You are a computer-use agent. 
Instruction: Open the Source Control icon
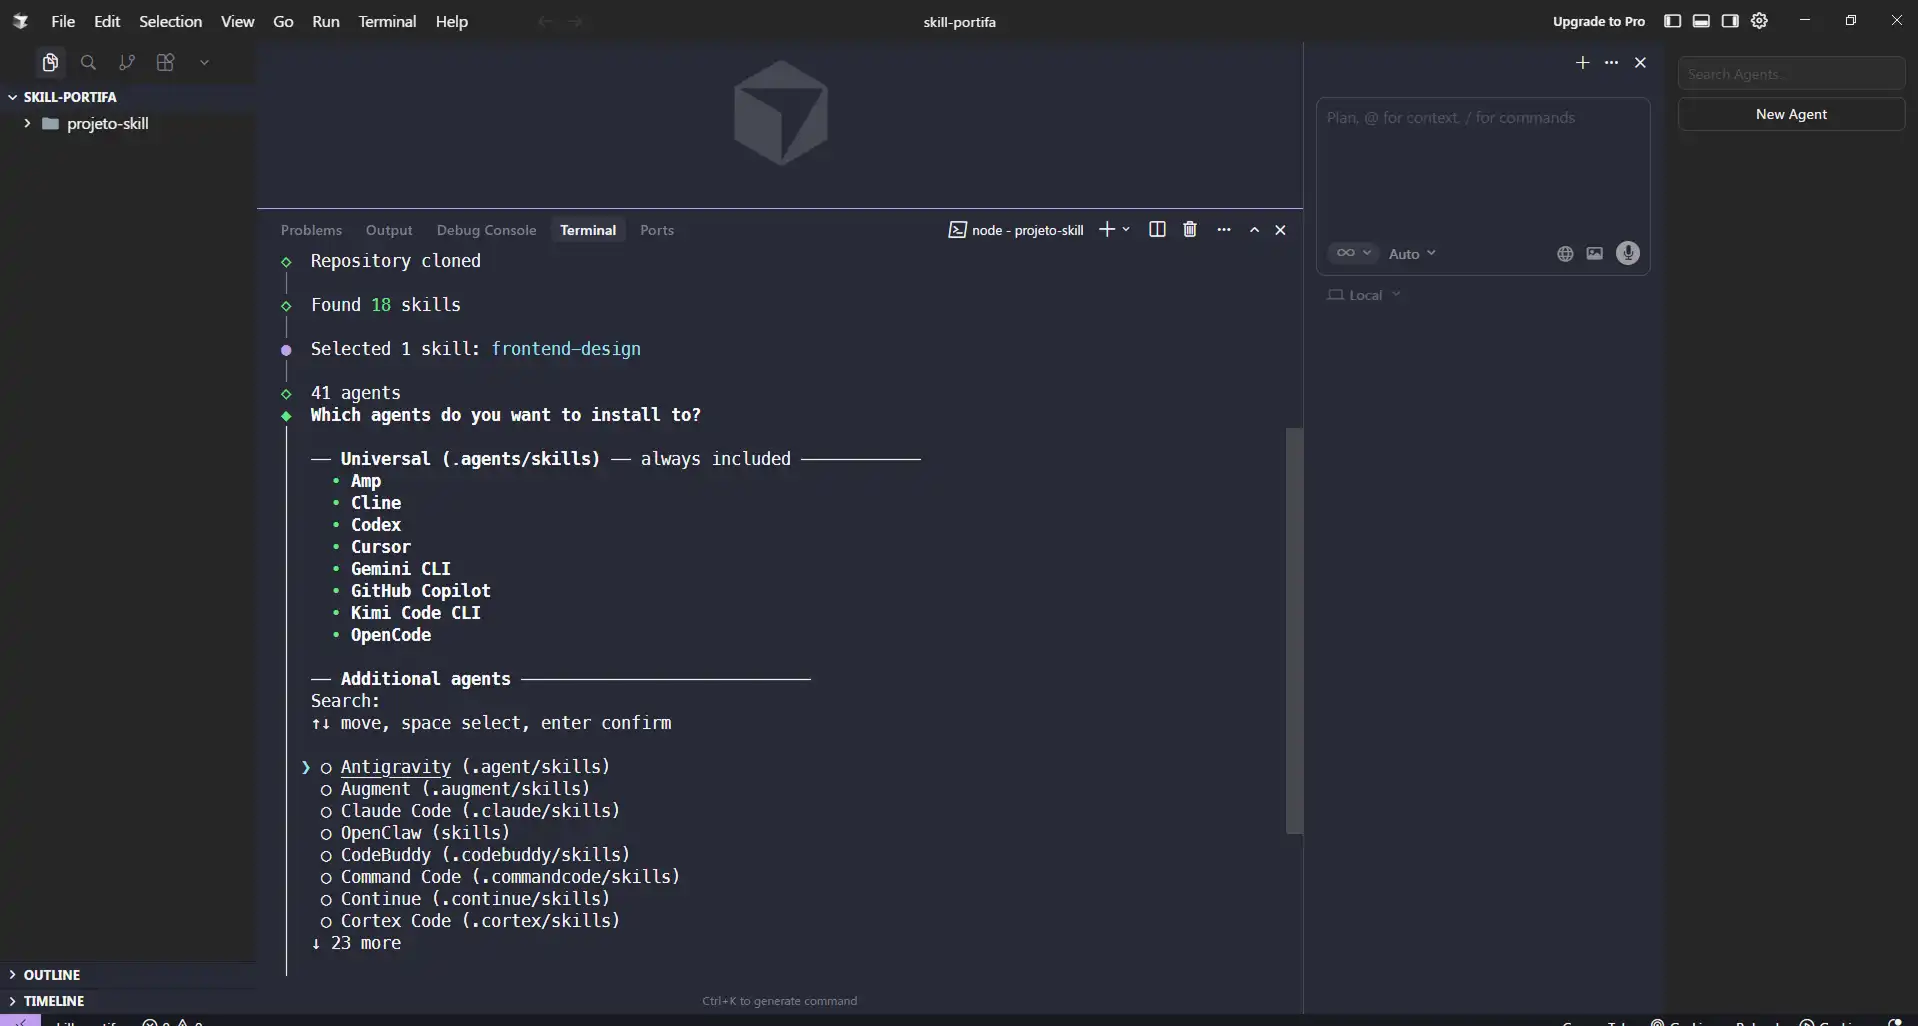click(x=127, y=63)
